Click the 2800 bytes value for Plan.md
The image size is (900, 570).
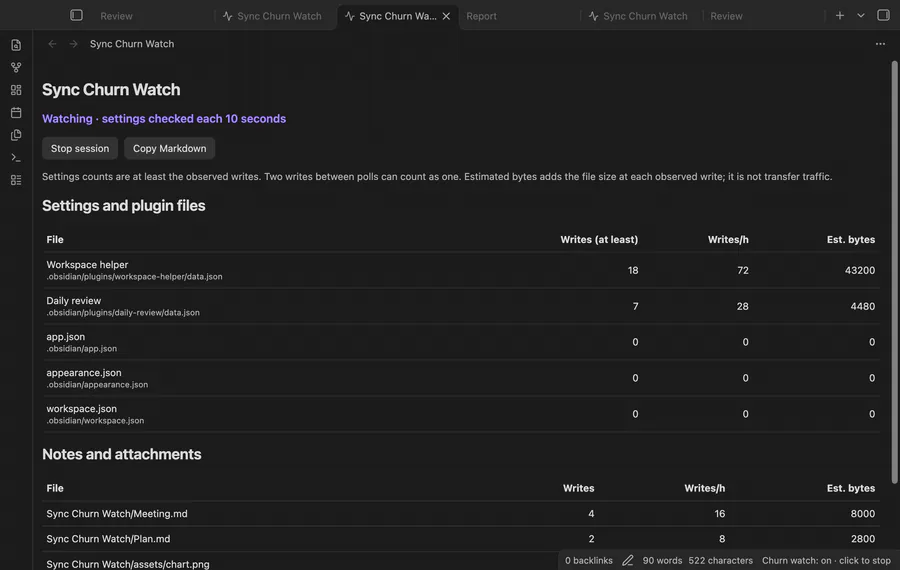[x=862, y=539]
